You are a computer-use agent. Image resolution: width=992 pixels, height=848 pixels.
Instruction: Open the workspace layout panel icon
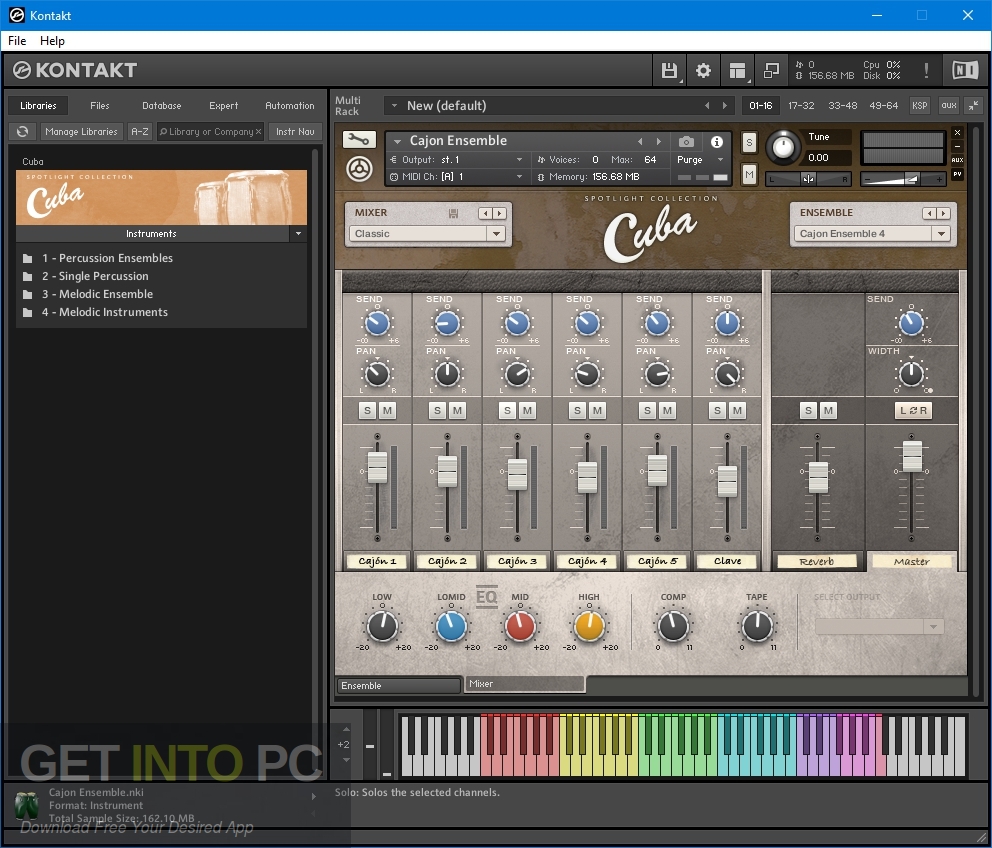(x=737, y=70)
